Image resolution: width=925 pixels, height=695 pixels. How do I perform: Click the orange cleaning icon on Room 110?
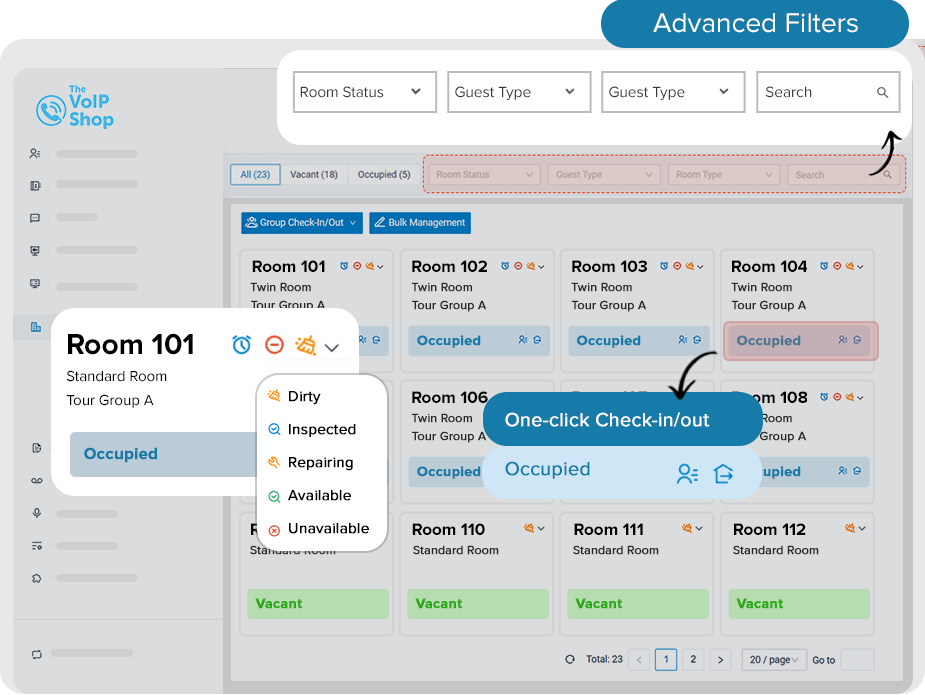(x=529, y=528)
